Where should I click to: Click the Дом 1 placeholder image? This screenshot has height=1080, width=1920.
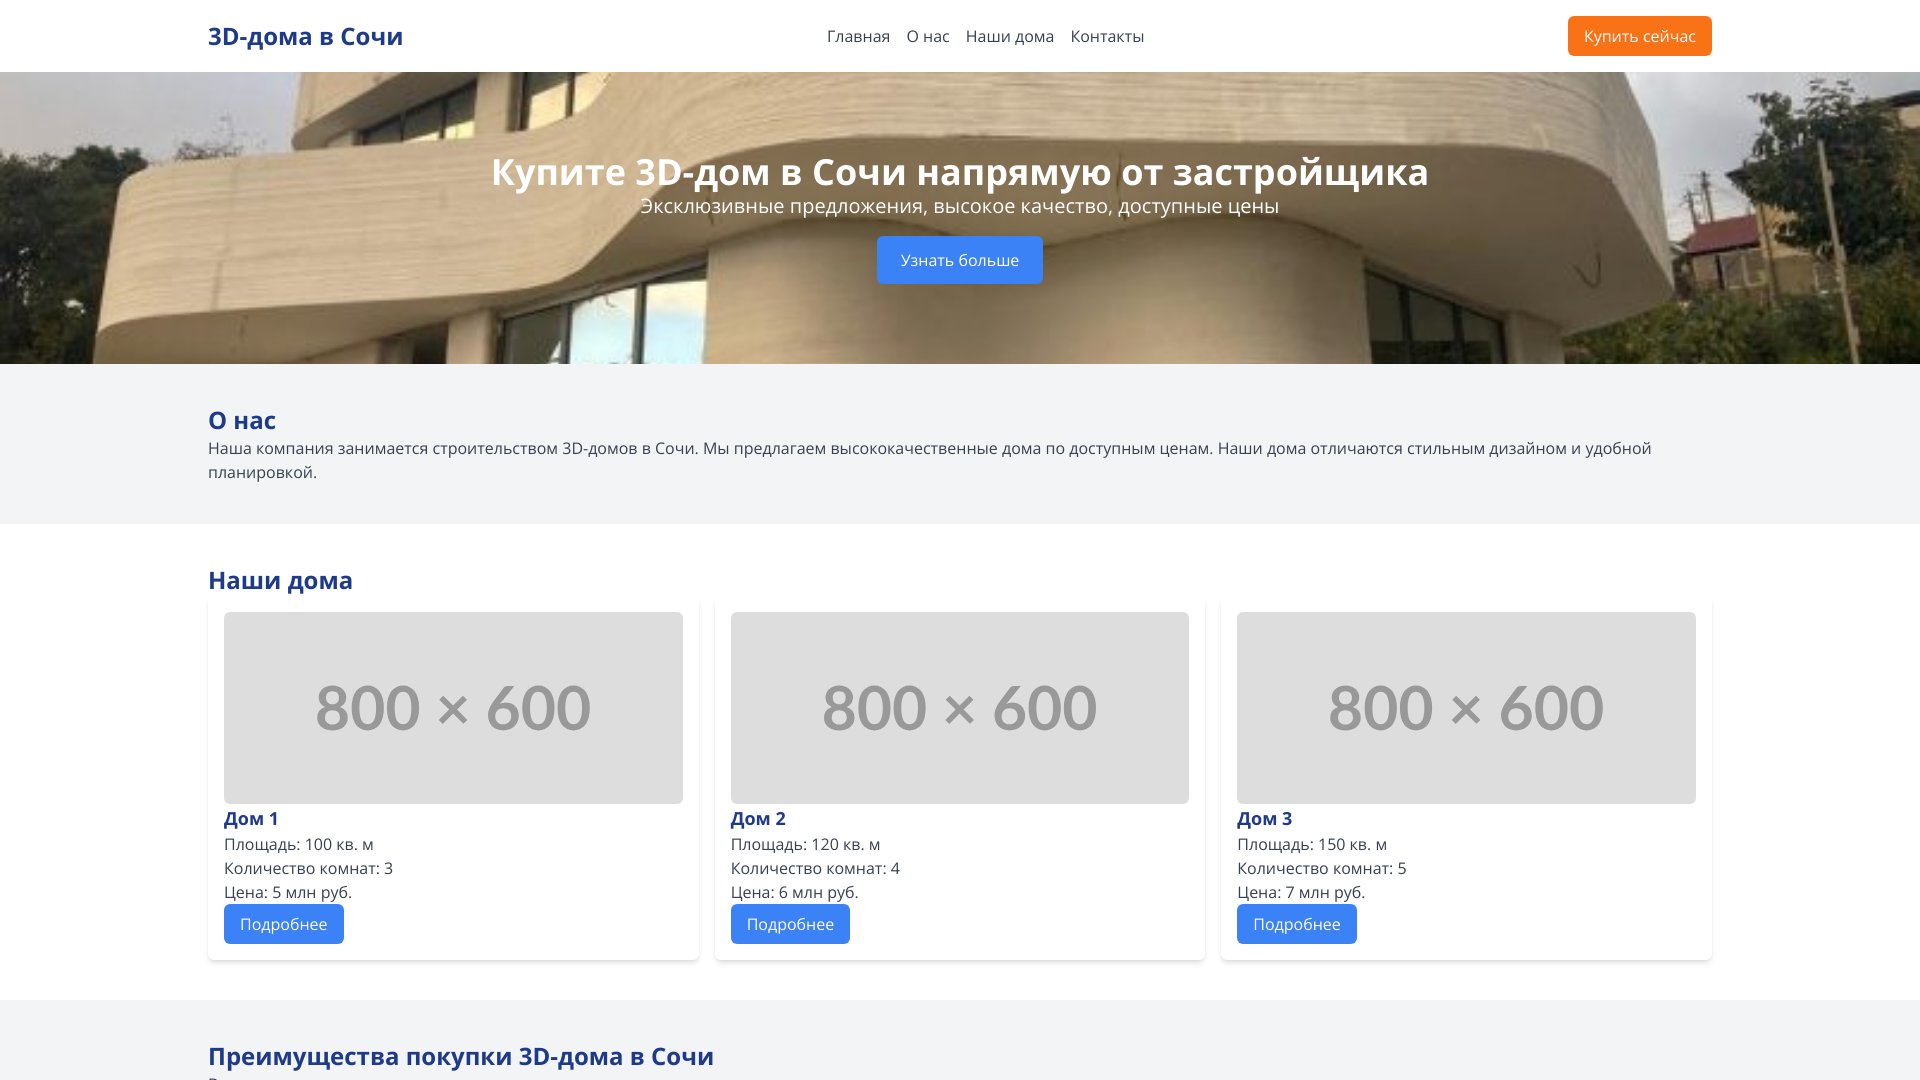(x=453, y=707)
